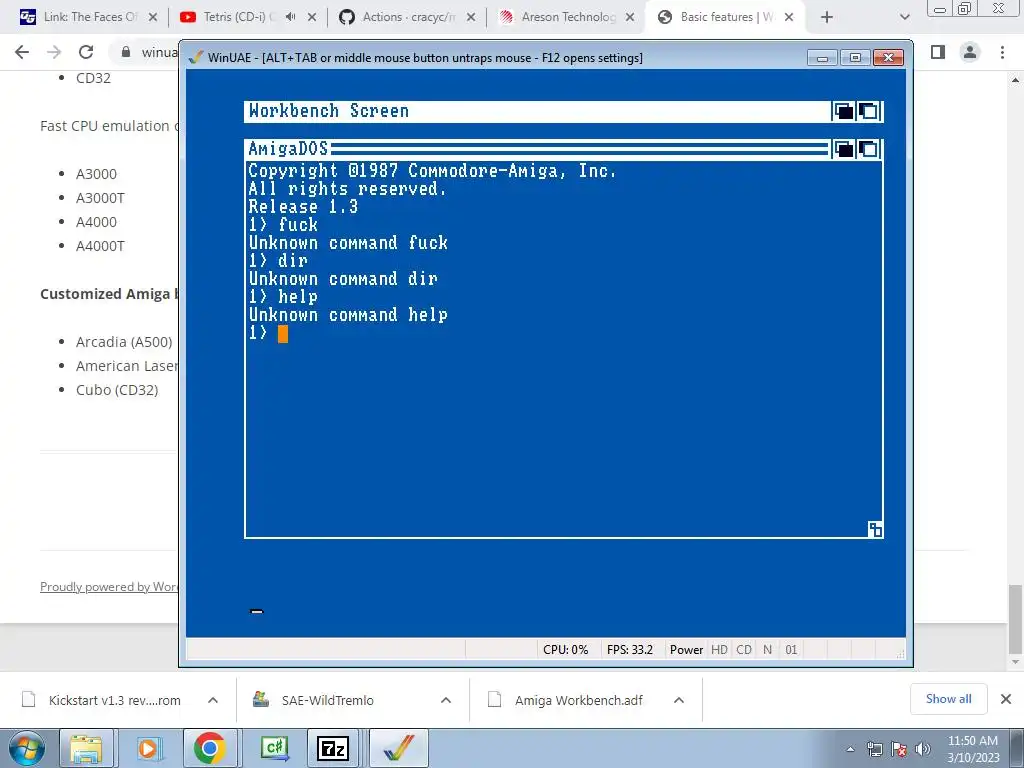Image resolution: width=1024 pixels, height=768 pixels.
Task: Open Chrome from taskbar
Action: pyautogui.click(x=210, y=748)
